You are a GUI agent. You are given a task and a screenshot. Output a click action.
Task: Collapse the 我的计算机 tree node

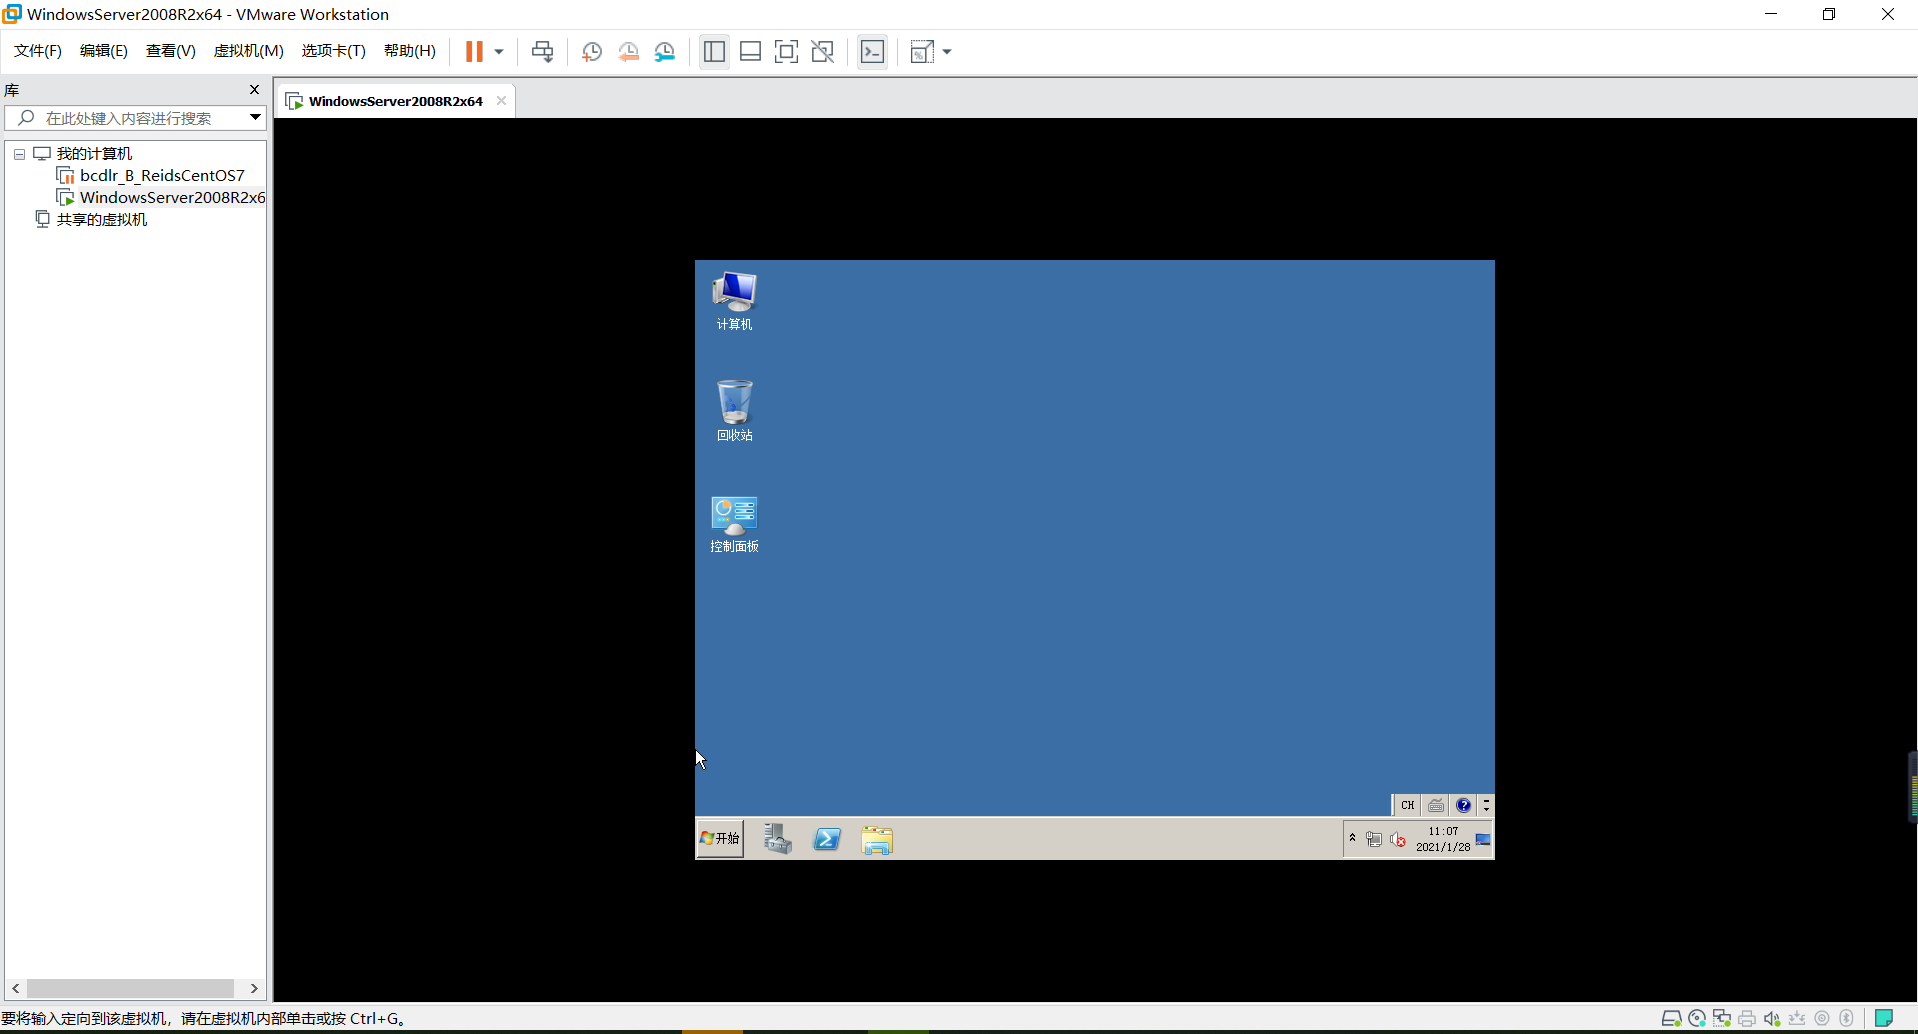click(x=18, y=153)
